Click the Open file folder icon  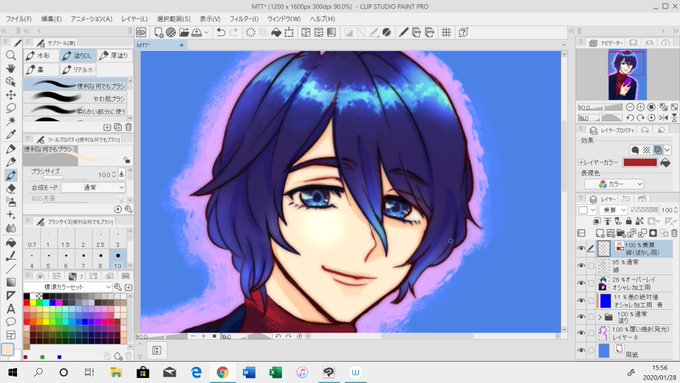pos(184,33)
